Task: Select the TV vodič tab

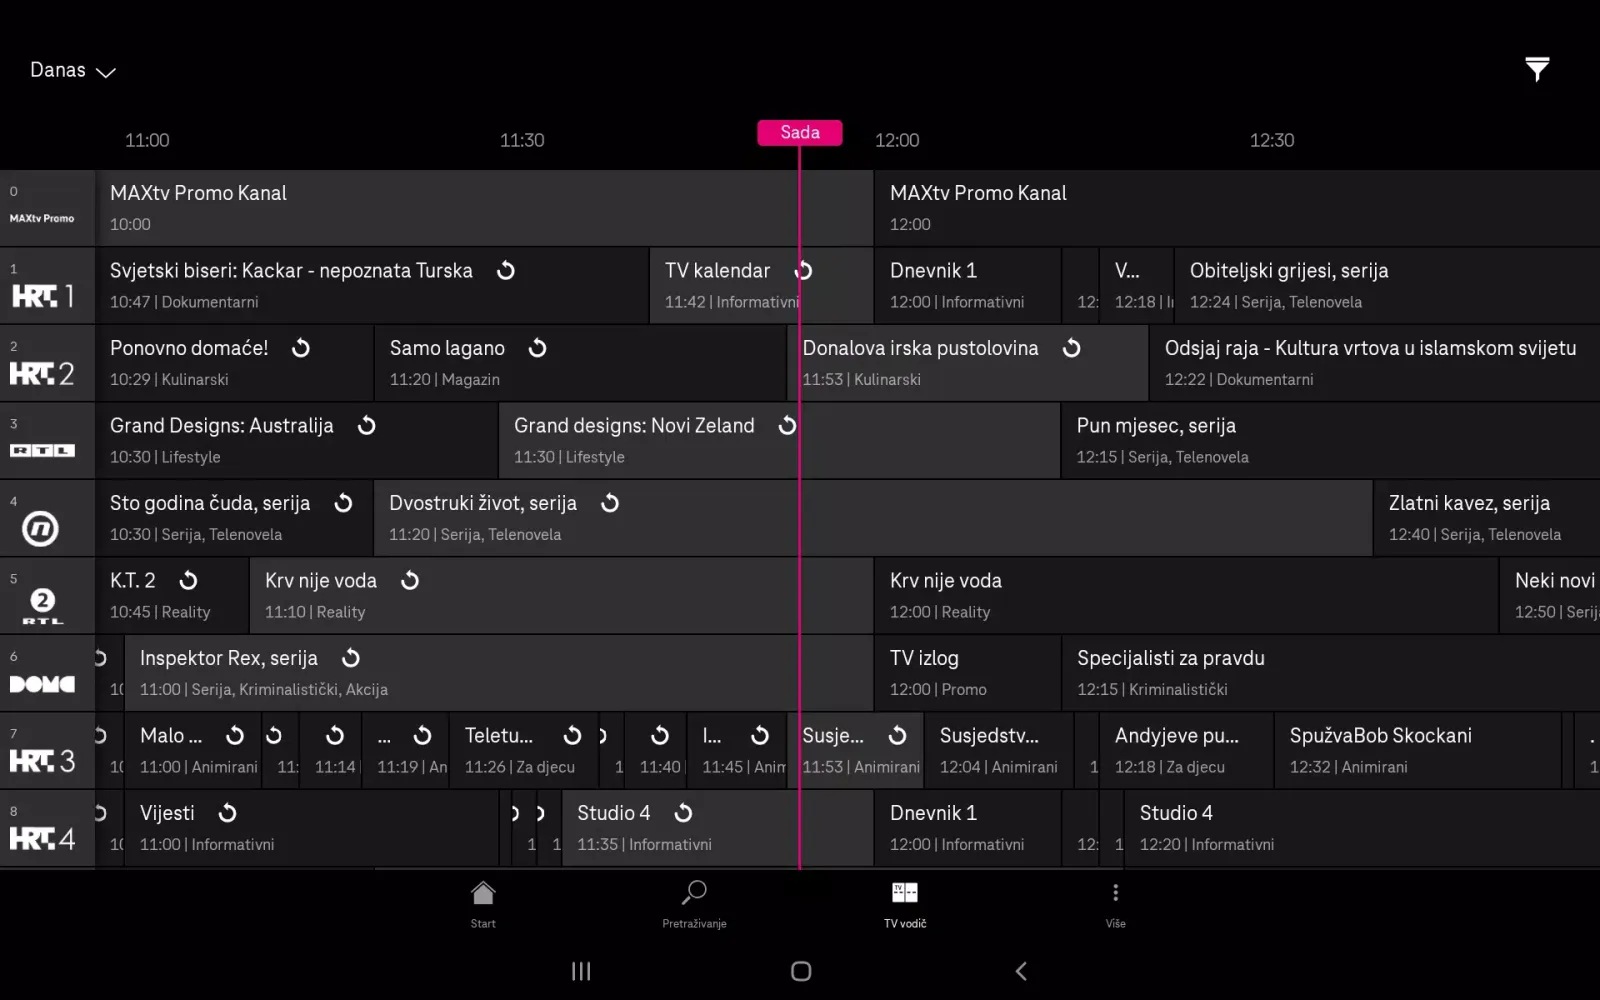Action: coord(905,904)
